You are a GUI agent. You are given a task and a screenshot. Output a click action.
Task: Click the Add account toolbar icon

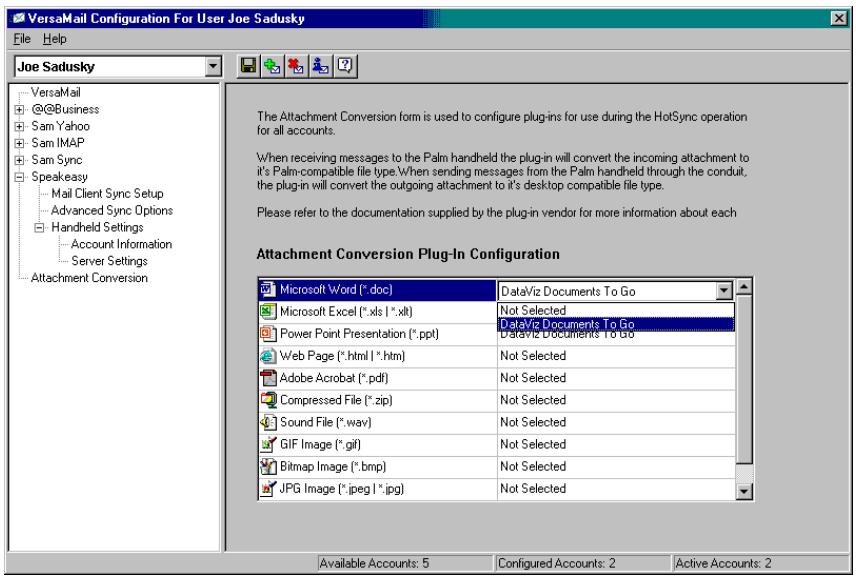point(272,67)
